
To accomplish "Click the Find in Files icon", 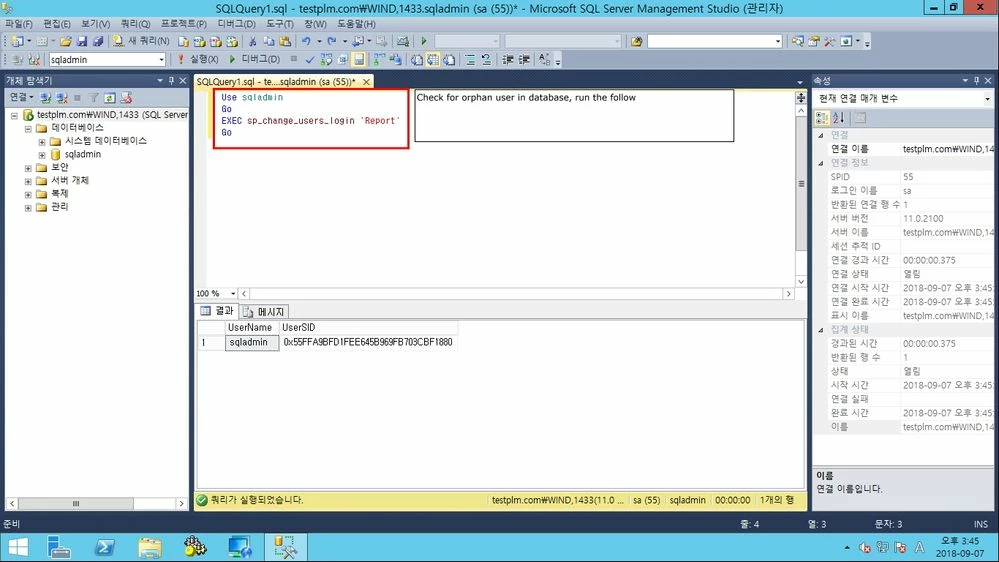I will pos(636,41).
